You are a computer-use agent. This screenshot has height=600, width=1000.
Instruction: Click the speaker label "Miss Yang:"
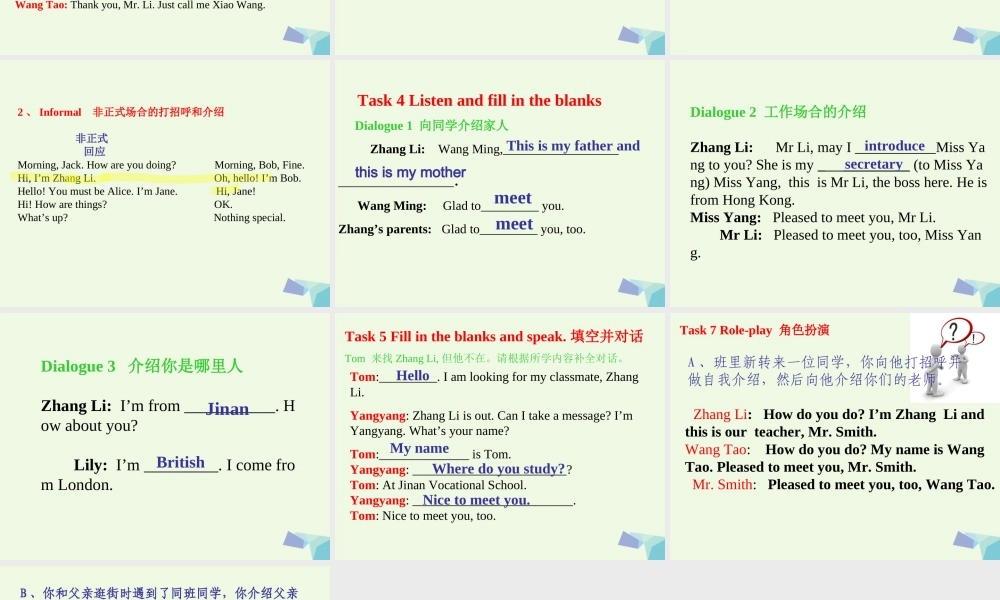tap(725, 217)
